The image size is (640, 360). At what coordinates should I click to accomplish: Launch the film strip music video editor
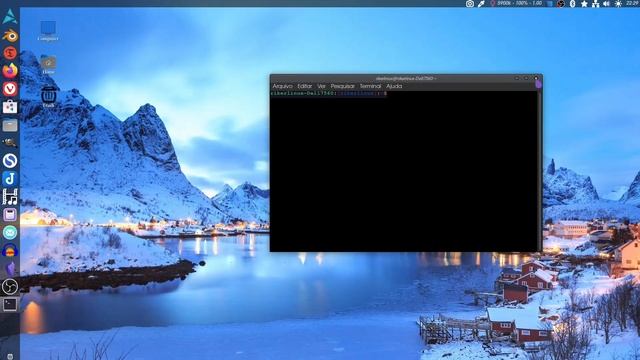coord(10,197)
